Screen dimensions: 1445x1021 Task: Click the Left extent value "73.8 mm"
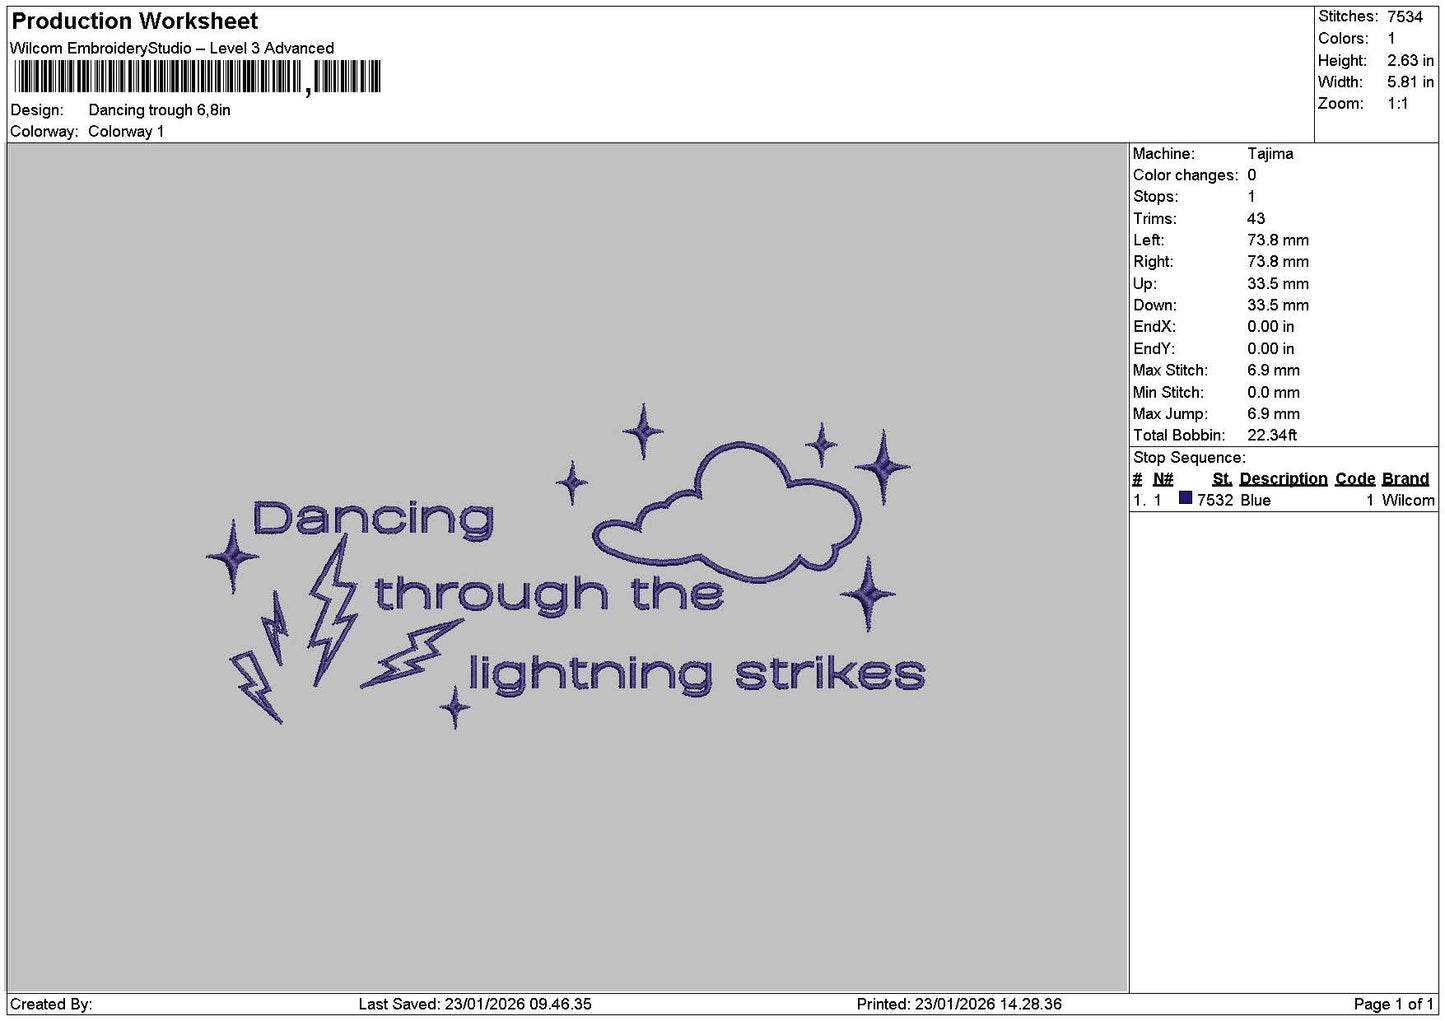(1278, 240)
